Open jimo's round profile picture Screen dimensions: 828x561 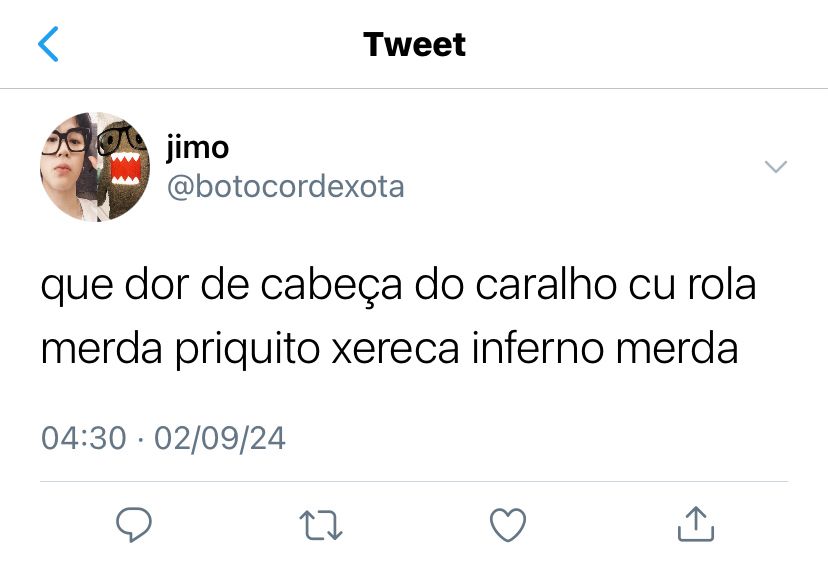[95, 167]
